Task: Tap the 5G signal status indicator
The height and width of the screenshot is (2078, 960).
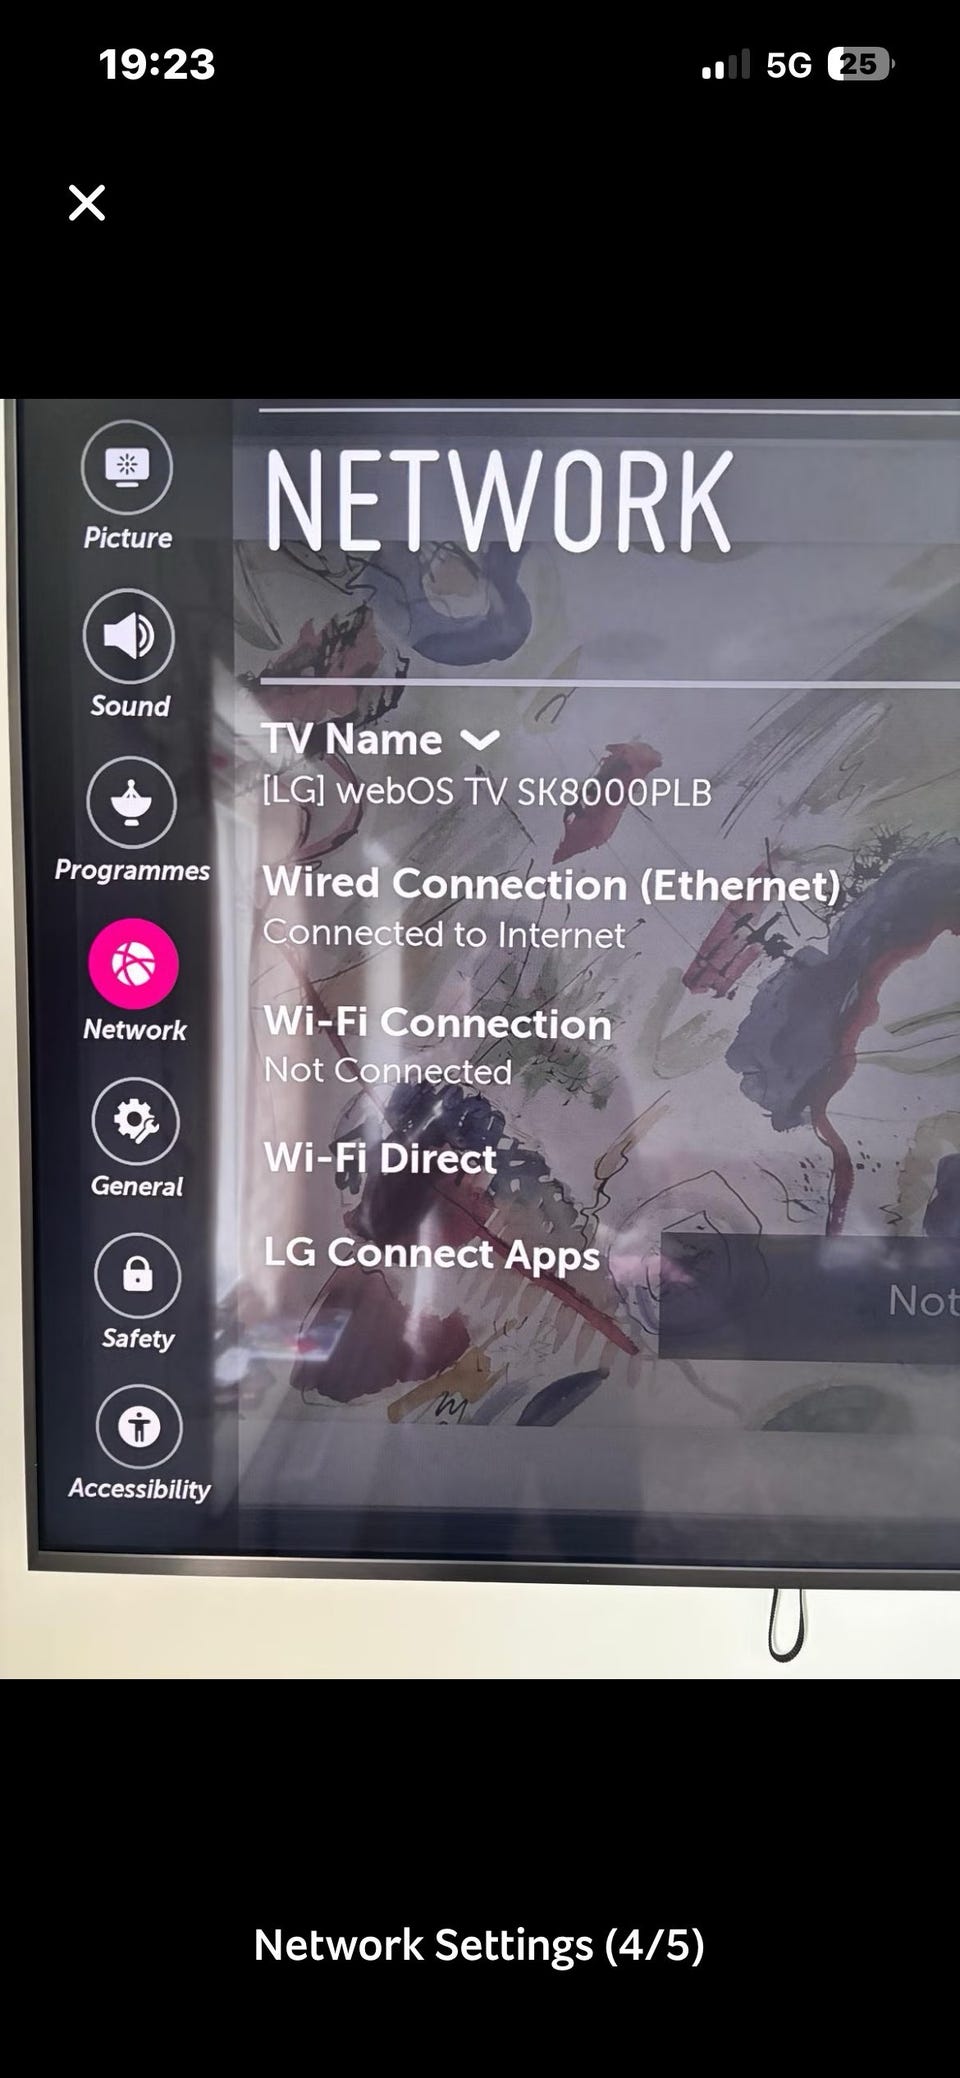Action: point(788,66)
